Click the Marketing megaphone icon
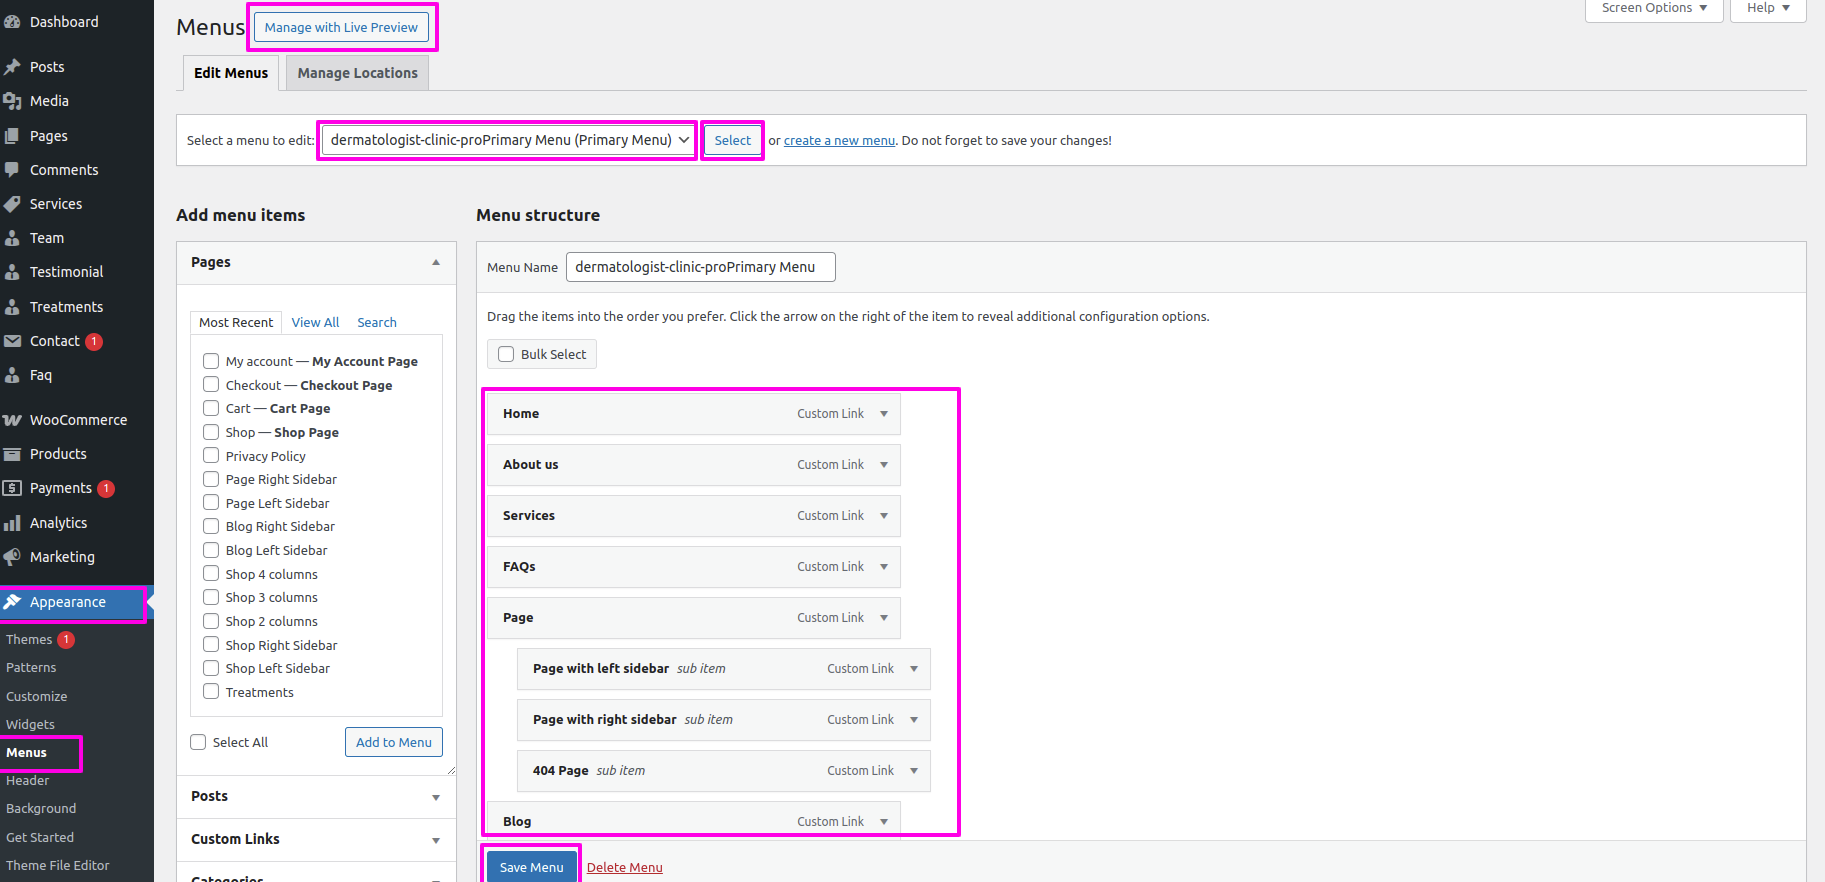Viewport: 1825px width, 882px height. coord(12,557)
